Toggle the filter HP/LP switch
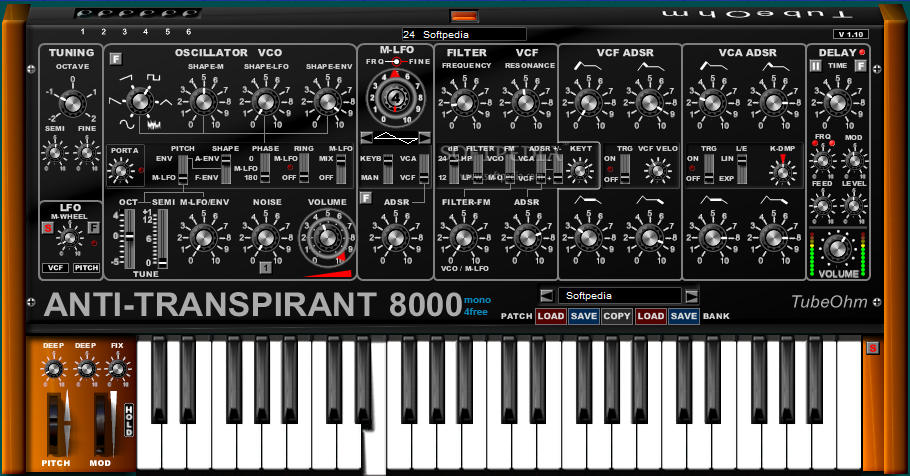Image resolution: width=910 pixels, height=476 pixels. (x=478, y=168)
